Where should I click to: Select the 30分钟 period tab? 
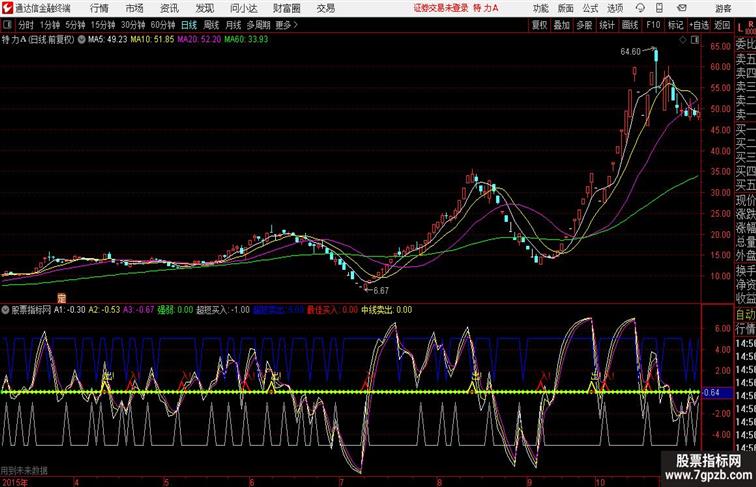pos(133,25)
